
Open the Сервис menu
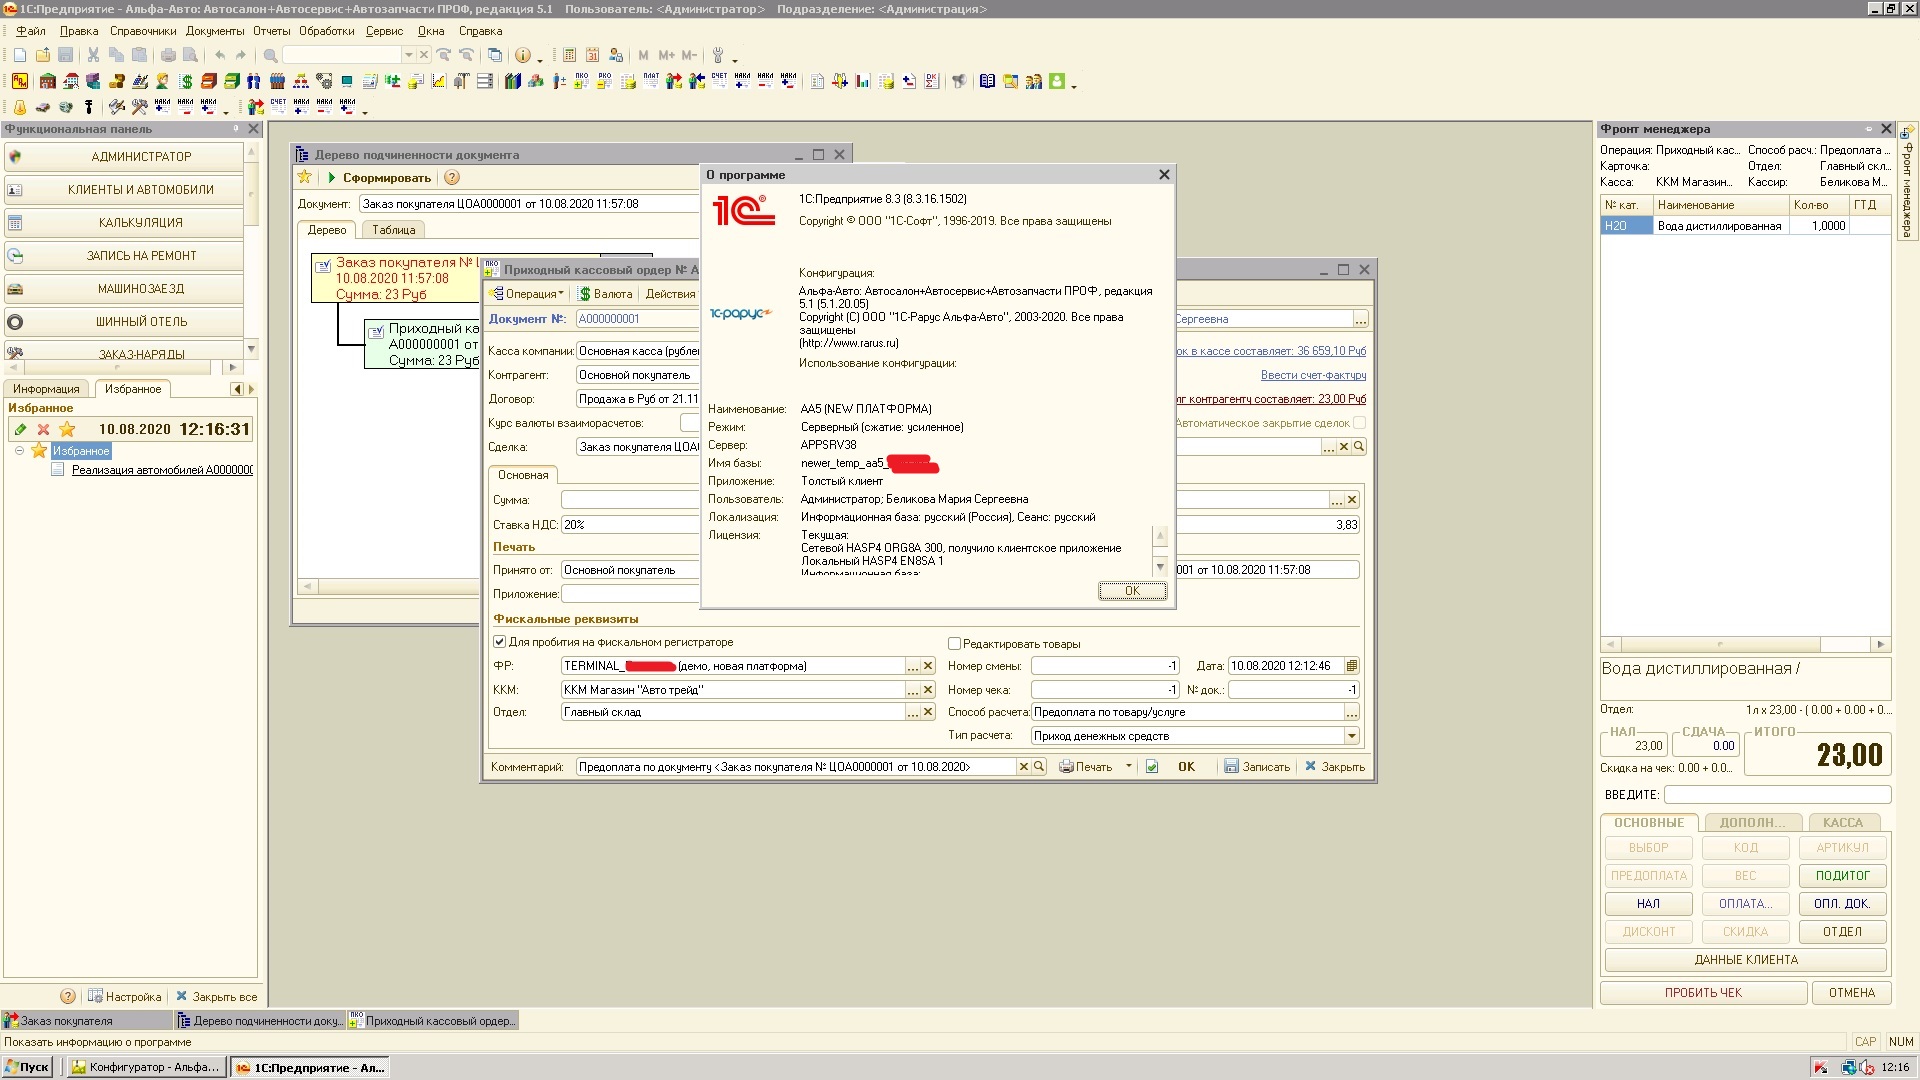[x=384, y=31]
